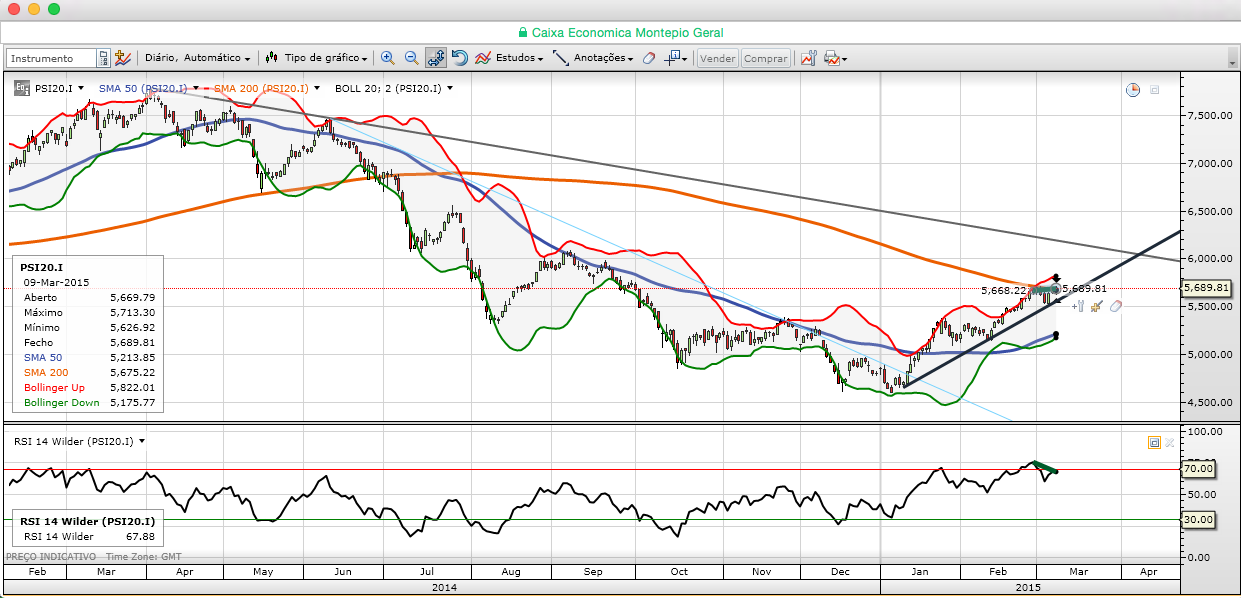This screenshot has height=598, width=1241.
Task: Close the RSI indicator panel
Action: pos(1170,441)
